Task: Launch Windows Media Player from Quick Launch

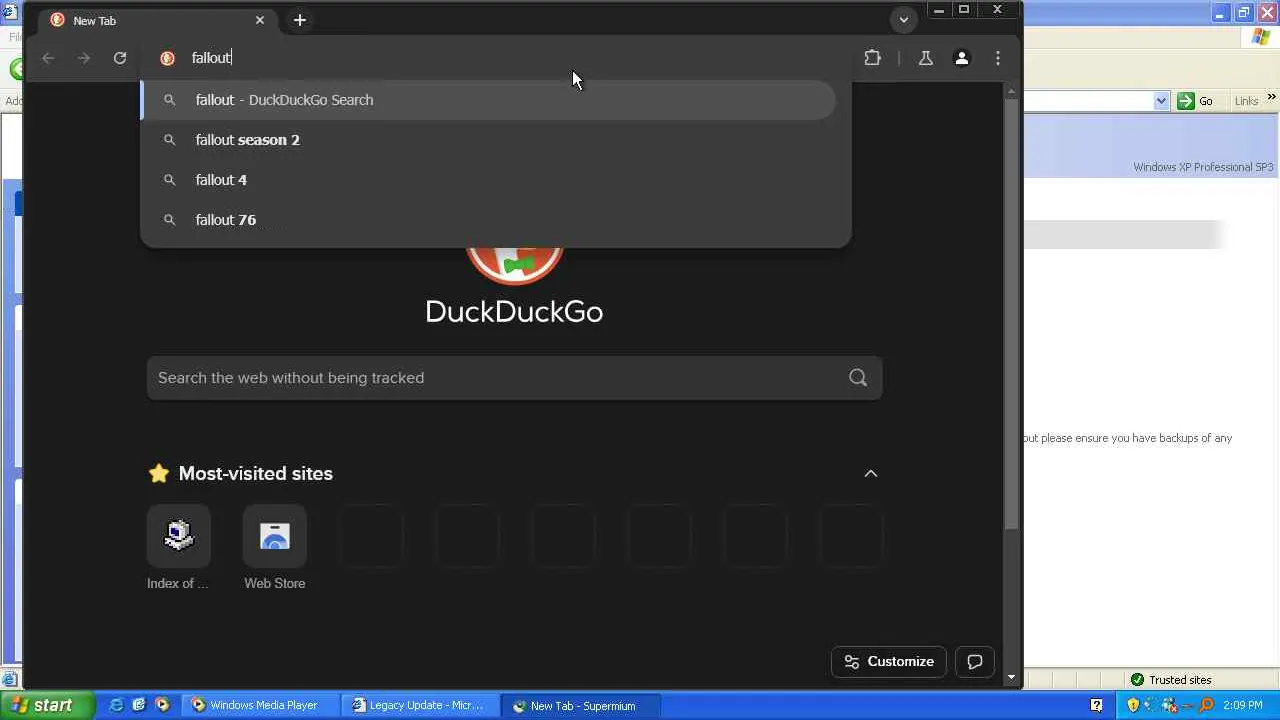Action: click(162, 705)
